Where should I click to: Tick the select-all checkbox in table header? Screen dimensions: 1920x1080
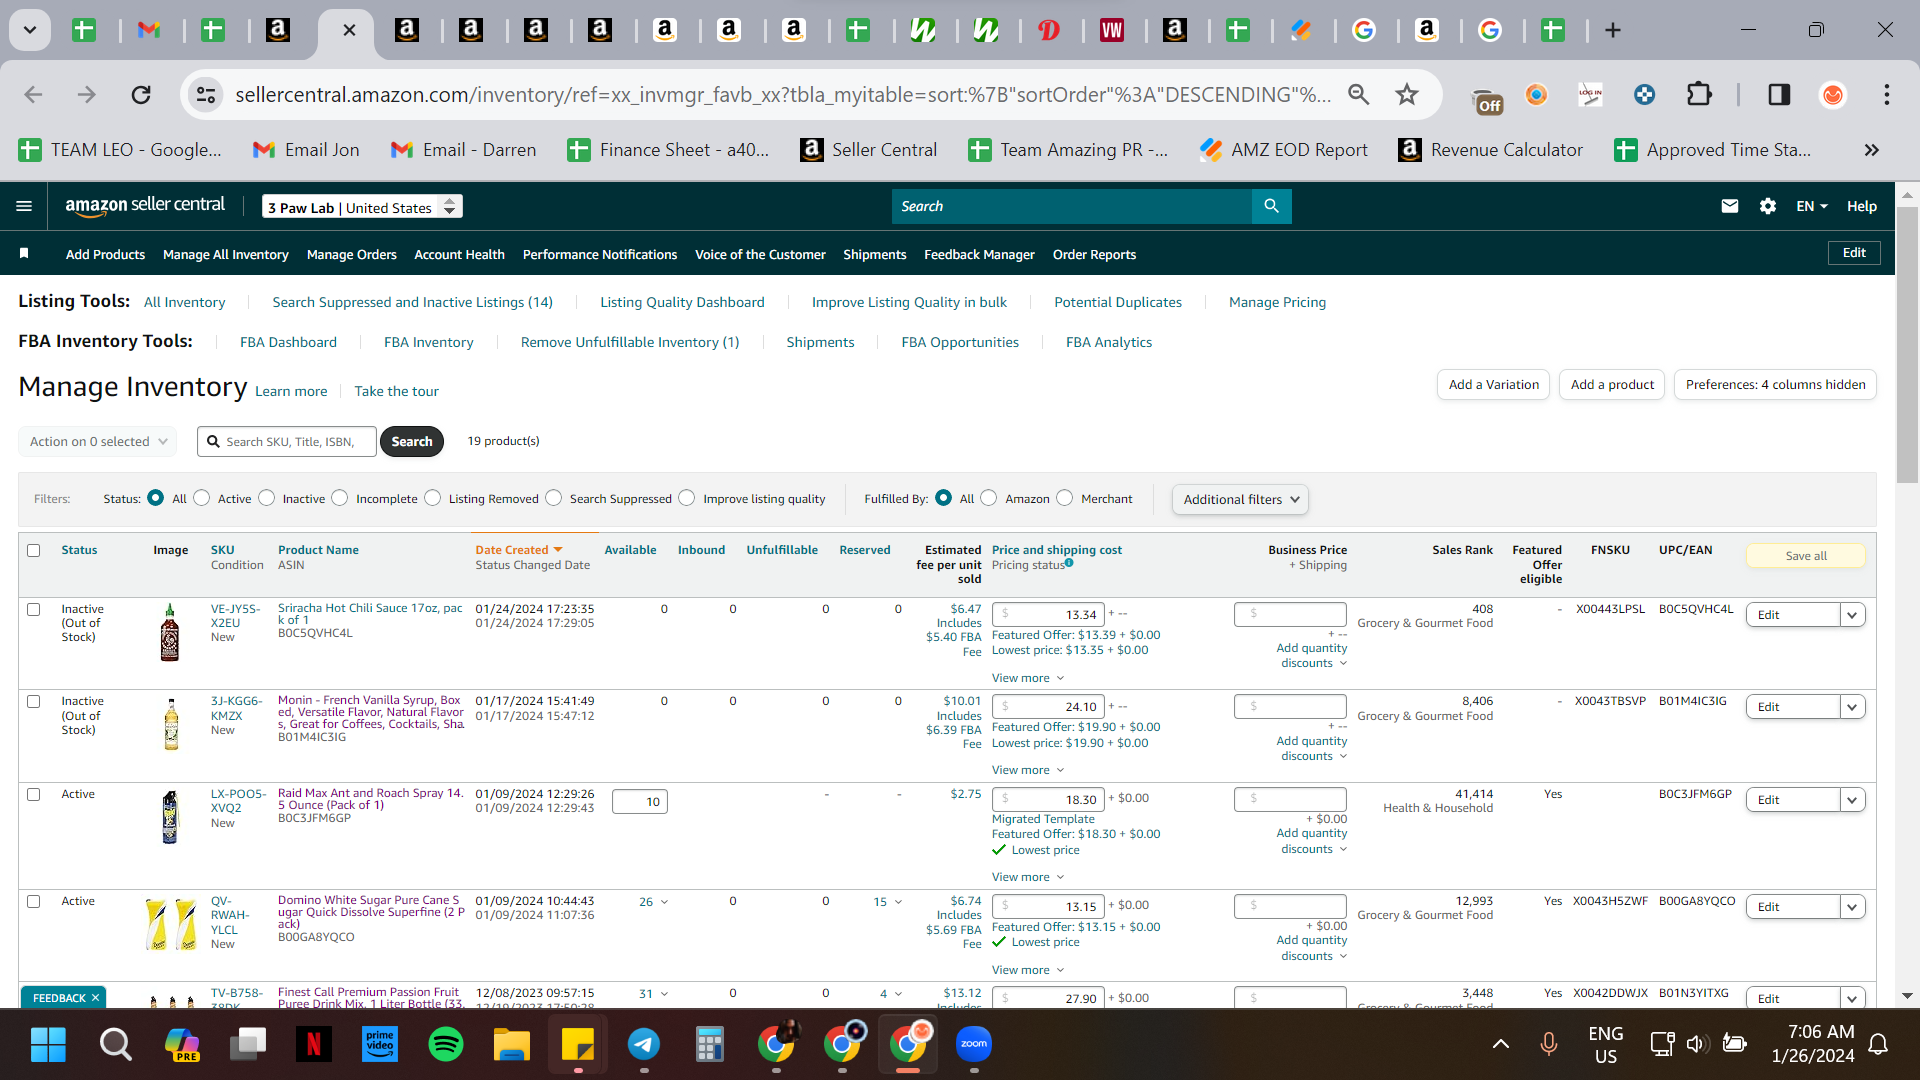pos(34,550)
